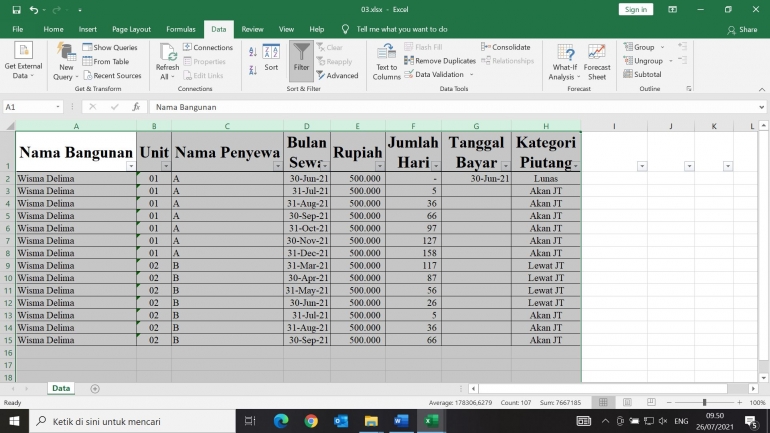Open the Sort dialog
770x433 pixels.
[271, 57]
